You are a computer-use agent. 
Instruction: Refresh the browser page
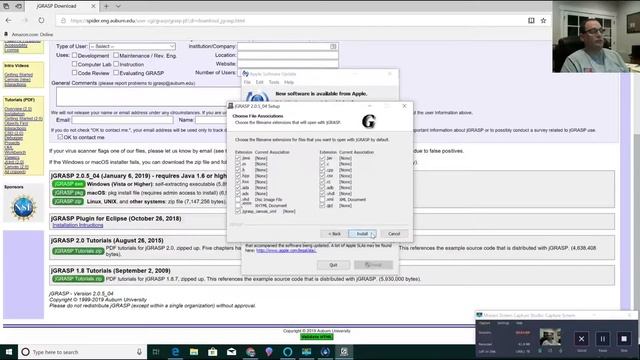click(41, 20)
